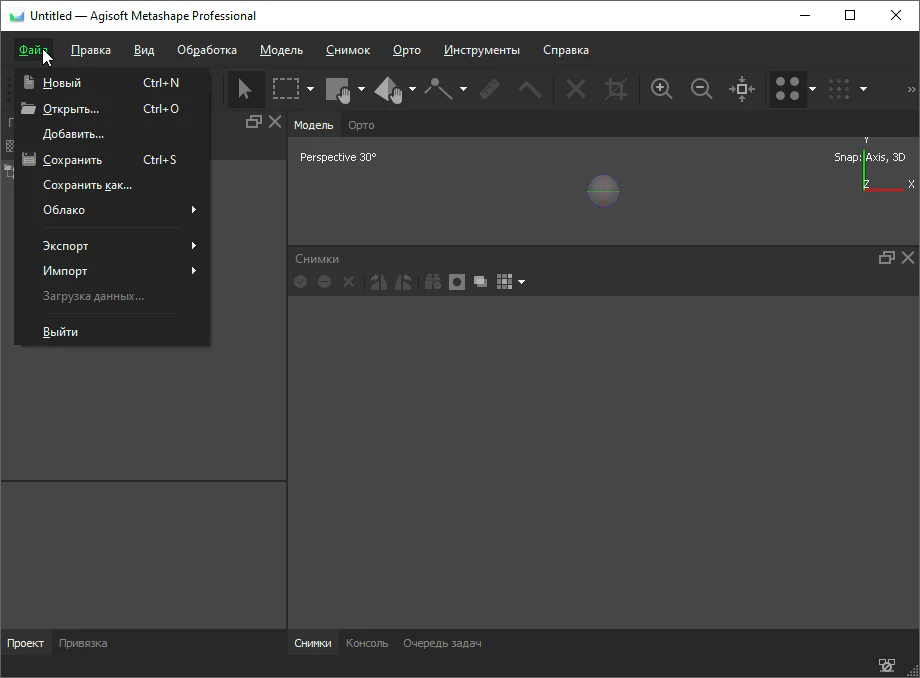Activate the rectangle selection tool
Screen dimensions: 920x678
click(286, 89)
